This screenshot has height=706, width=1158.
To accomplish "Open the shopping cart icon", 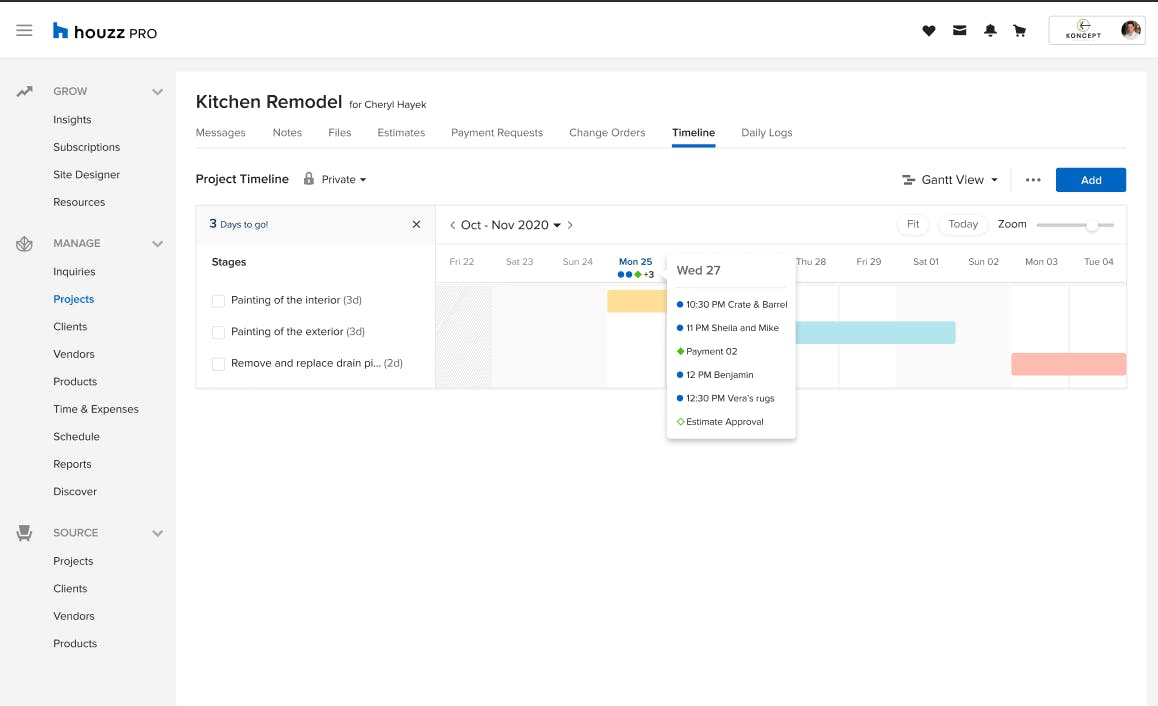I will coord(1020,31).
